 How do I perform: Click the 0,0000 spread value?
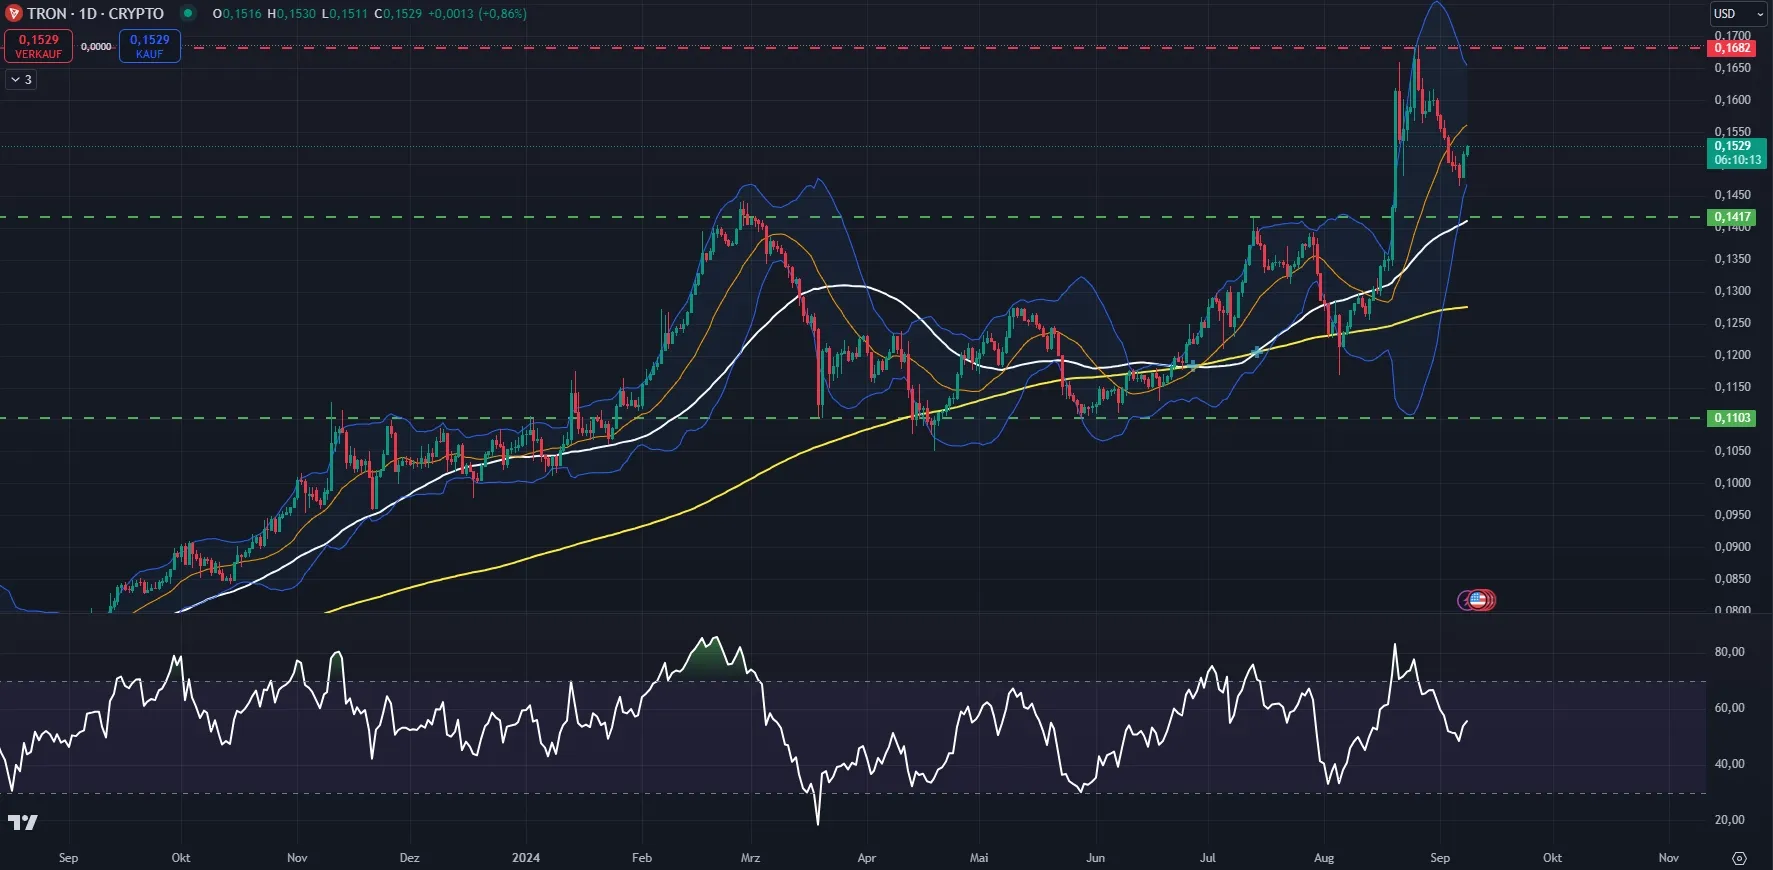[96, 47]
